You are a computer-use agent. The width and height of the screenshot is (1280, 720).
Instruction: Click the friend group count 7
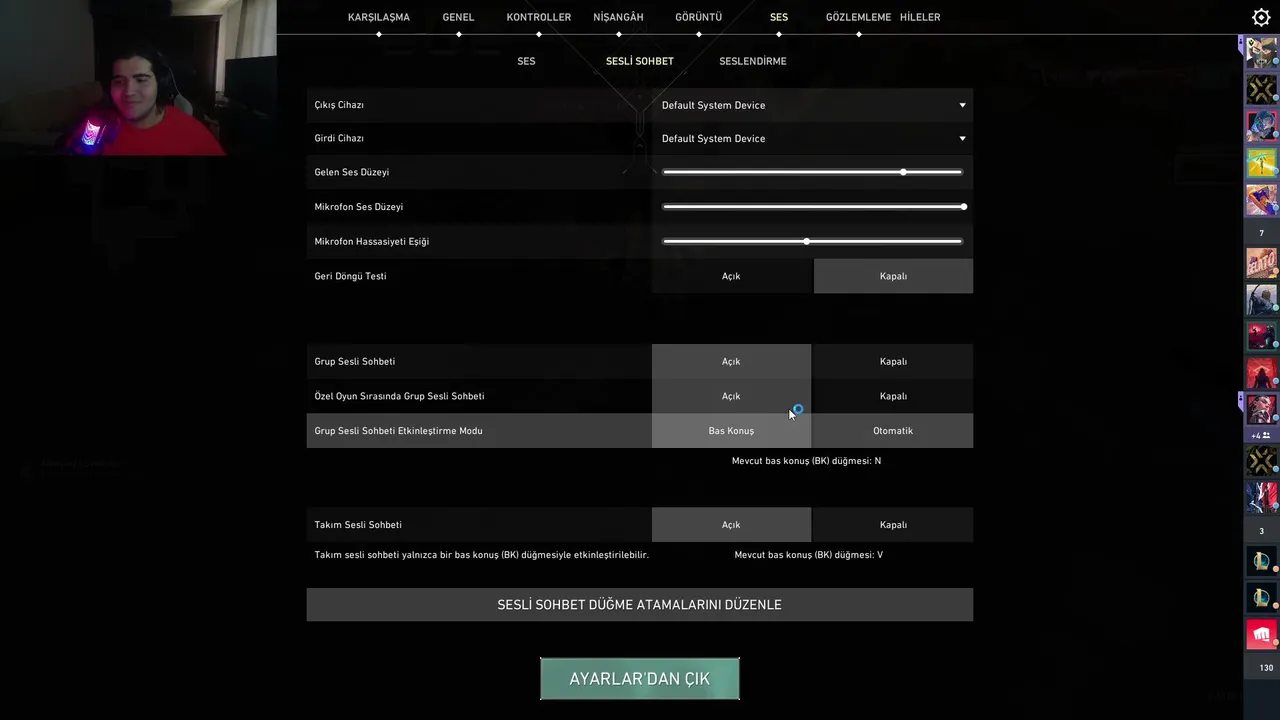[1261, 233]
